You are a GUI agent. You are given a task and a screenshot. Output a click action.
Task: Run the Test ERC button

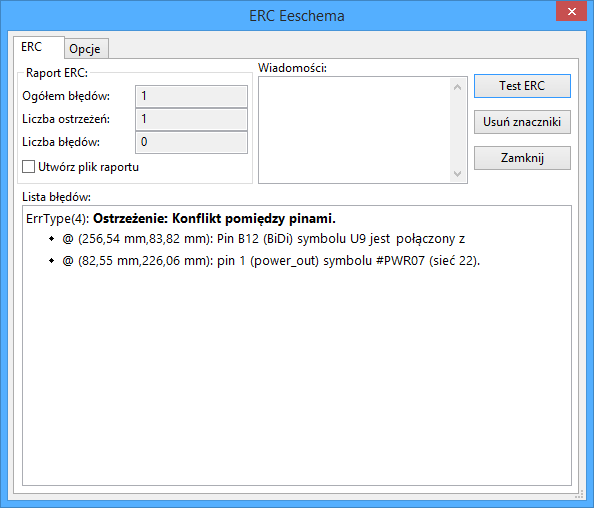(x=522, y=86)
